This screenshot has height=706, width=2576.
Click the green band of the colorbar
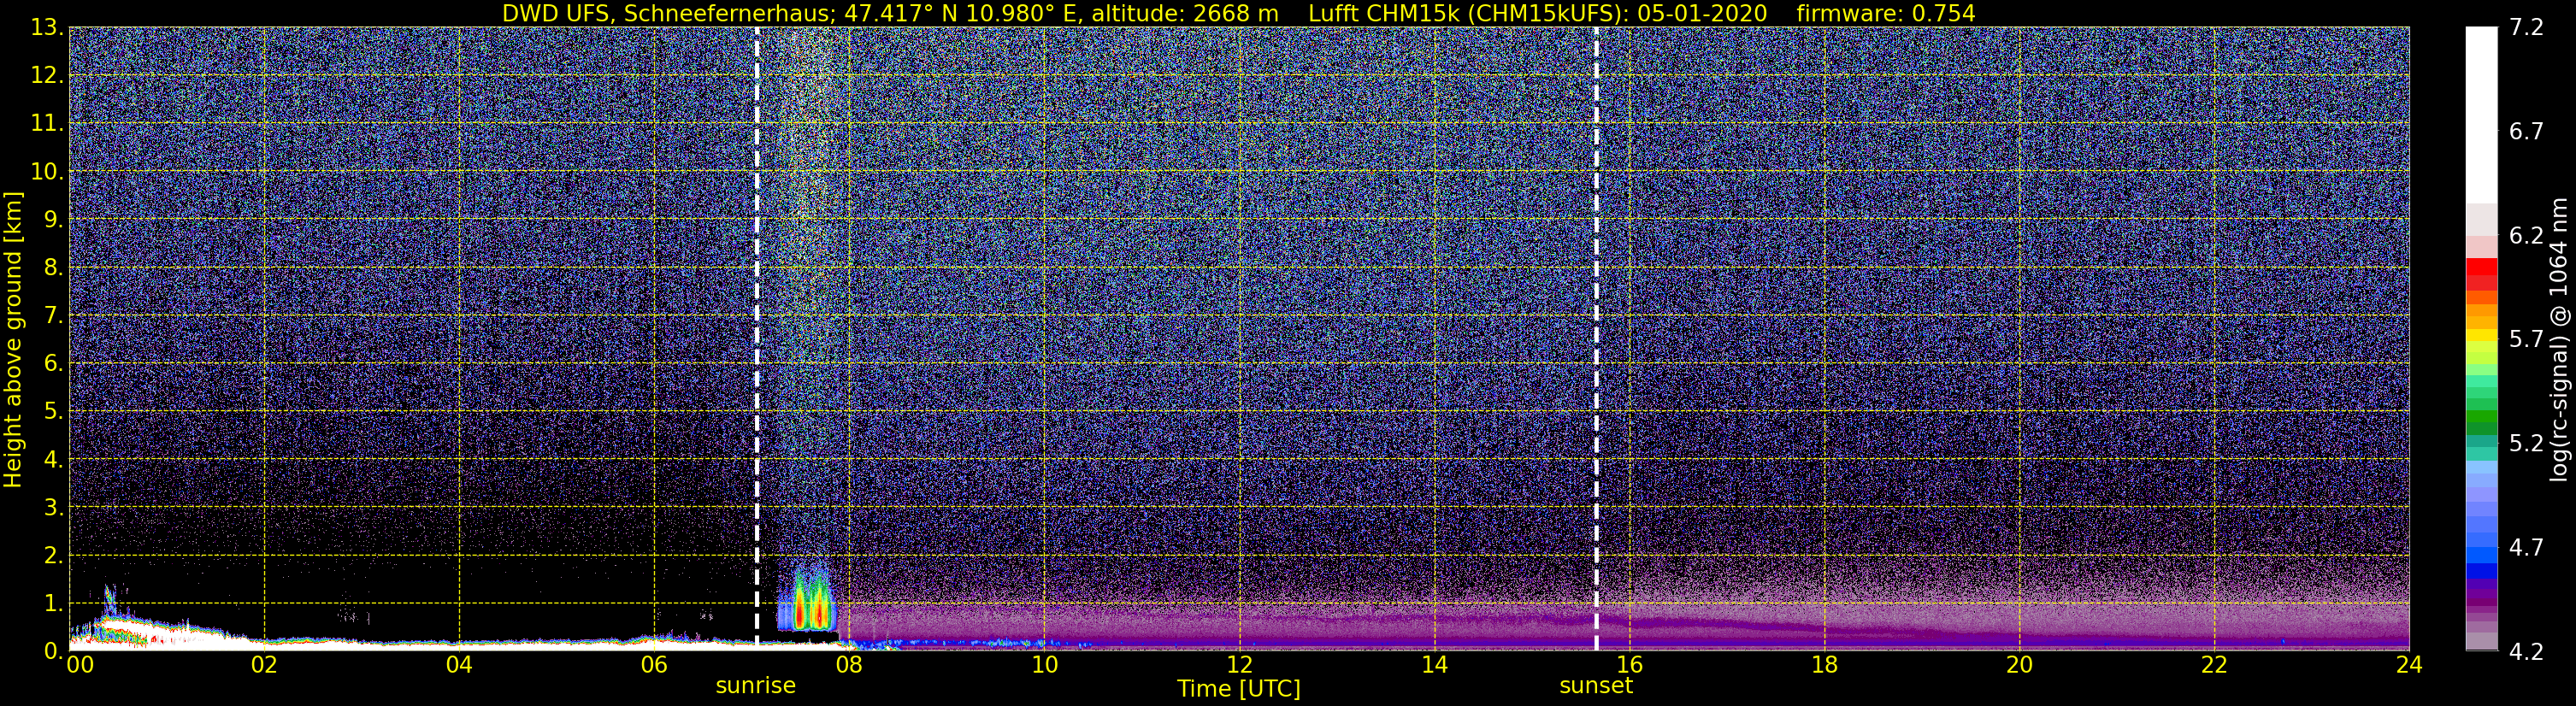(x=2481, y=418)
